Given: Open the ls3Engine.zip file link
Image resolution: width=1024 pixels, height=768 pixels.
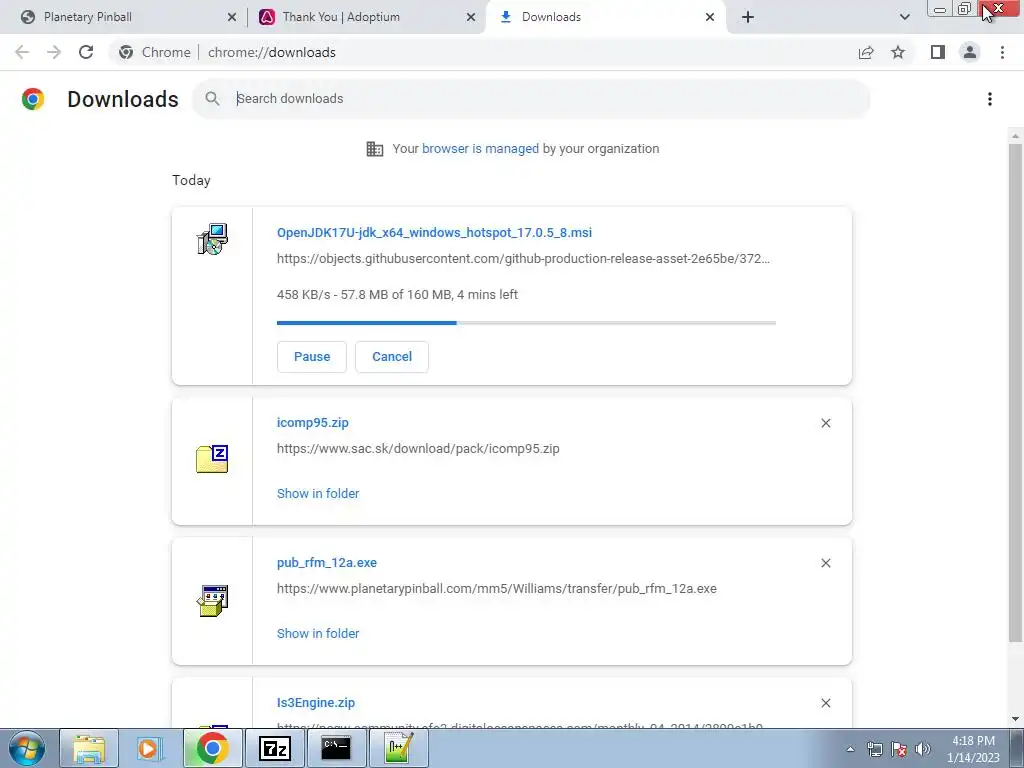Looking at the screenshot, I should (x=315, y=703).
